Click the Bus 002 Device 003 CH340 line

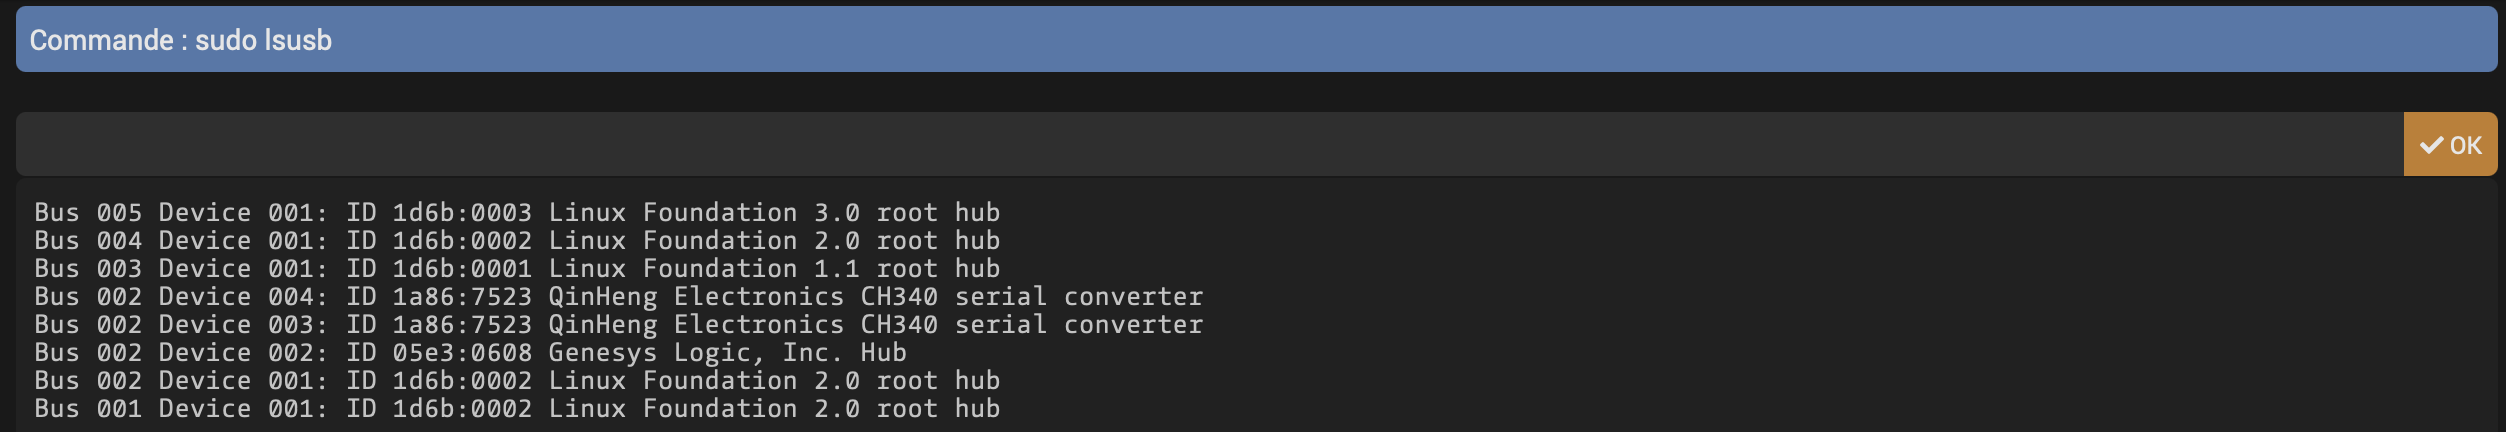618,325
